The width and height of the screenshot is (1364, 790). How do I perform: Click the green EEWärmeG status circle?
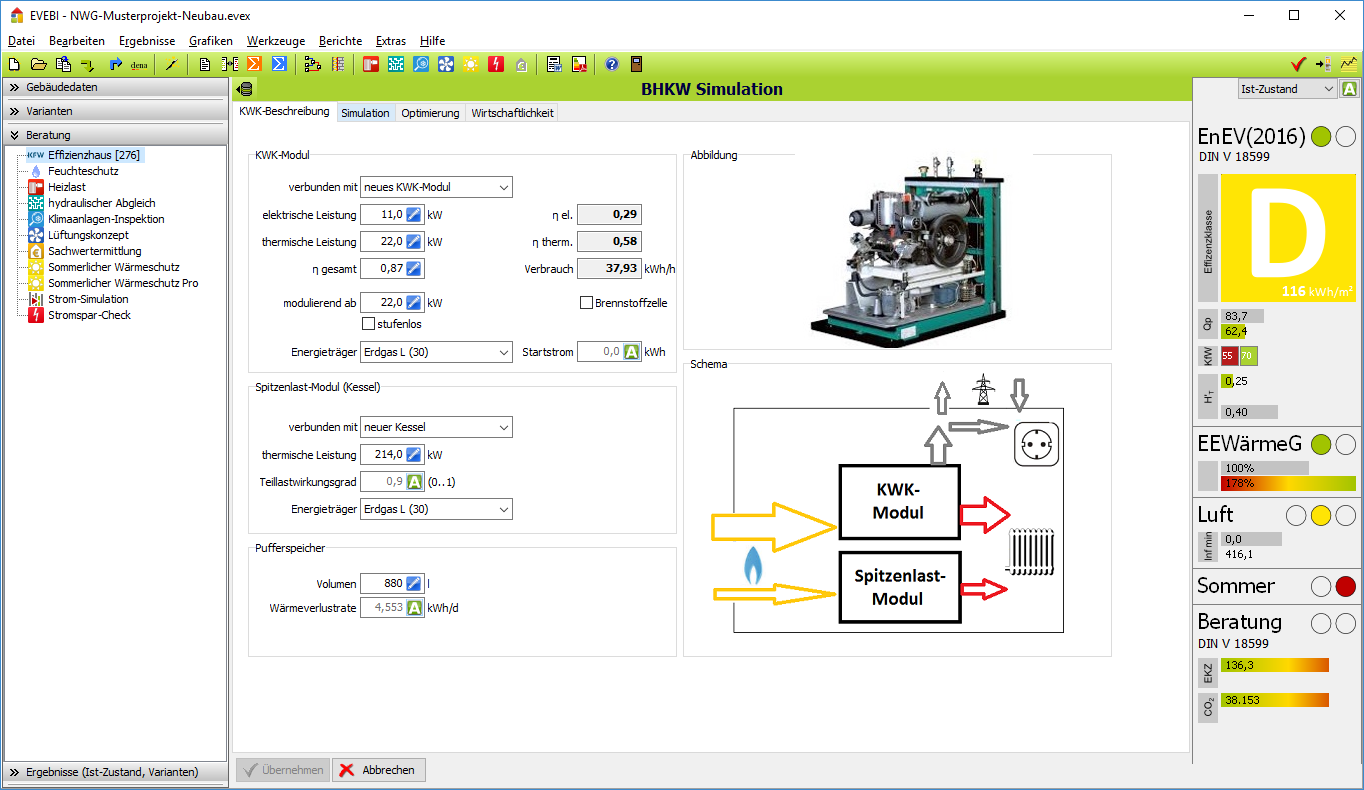pyautogui.click(x=1321, y=443)
